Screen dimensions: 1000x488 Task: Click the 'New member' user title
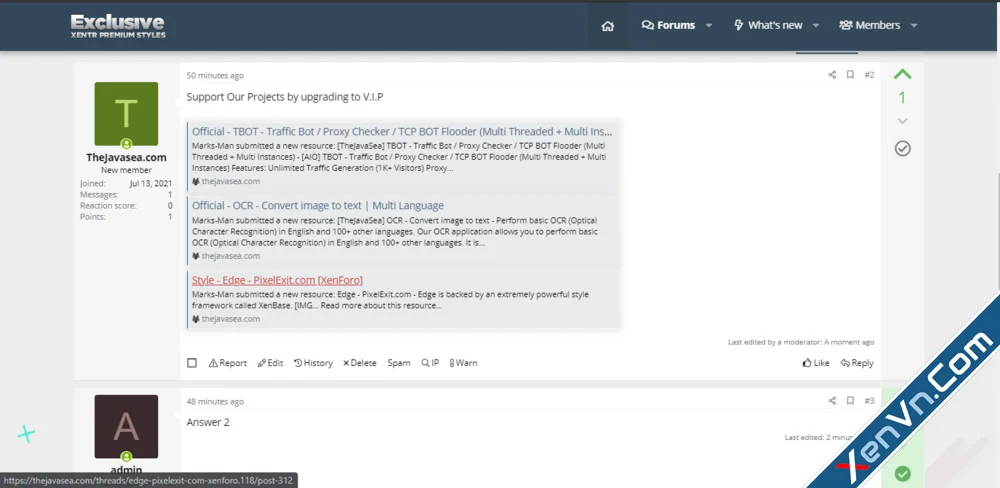click(x=126, y=170)
